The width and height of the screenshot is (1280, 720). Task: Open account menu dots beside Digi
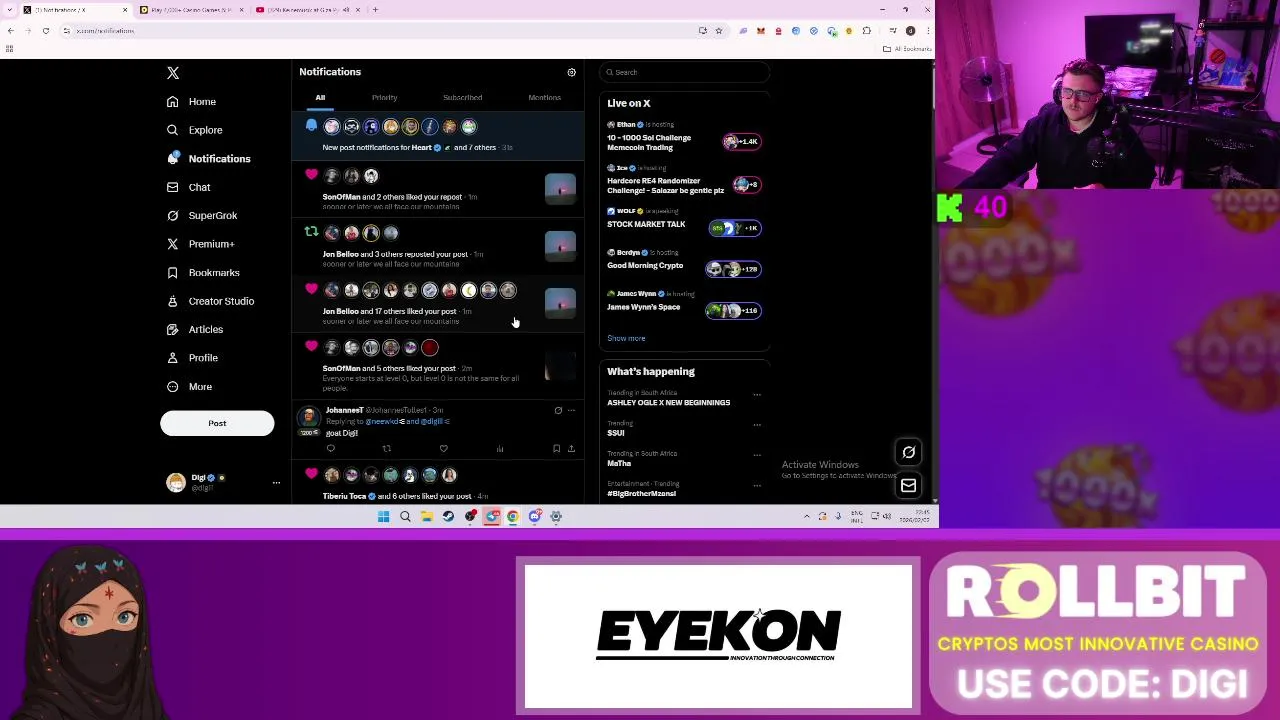(x=276, y=482)
